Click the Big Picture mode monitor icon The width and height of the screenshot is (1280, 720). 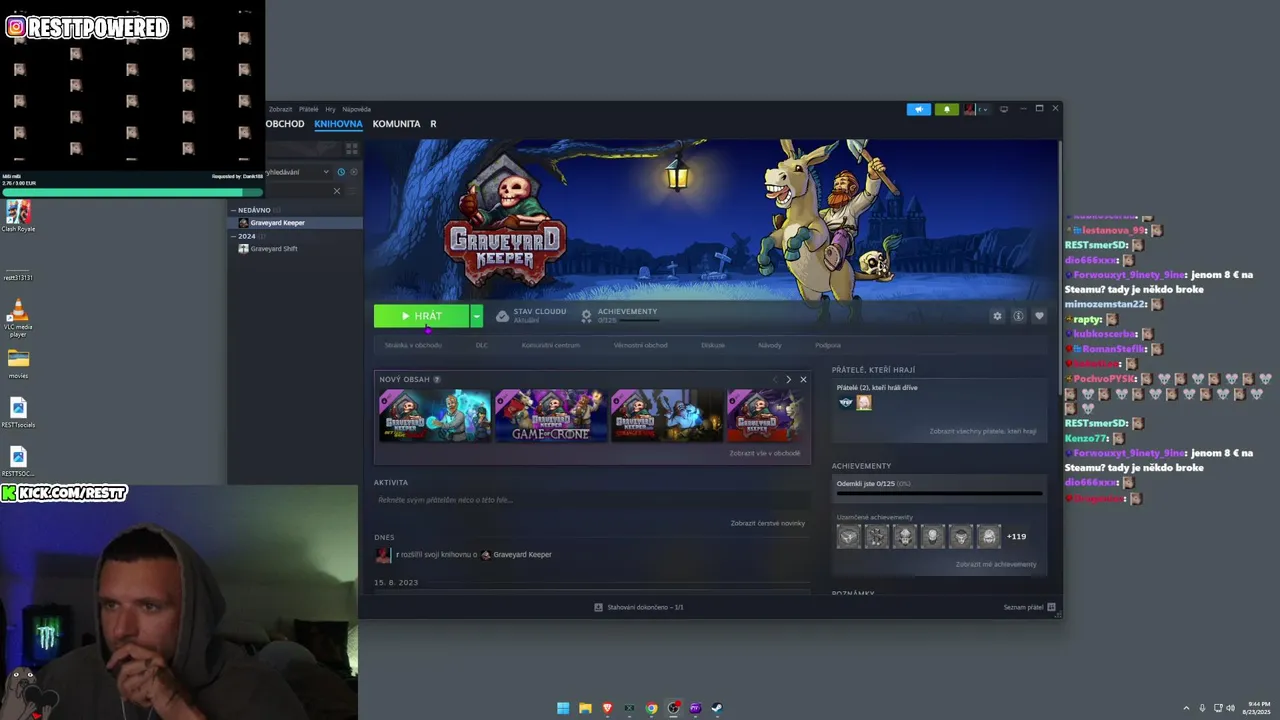pyautogui.click(x=1004, y=109)
